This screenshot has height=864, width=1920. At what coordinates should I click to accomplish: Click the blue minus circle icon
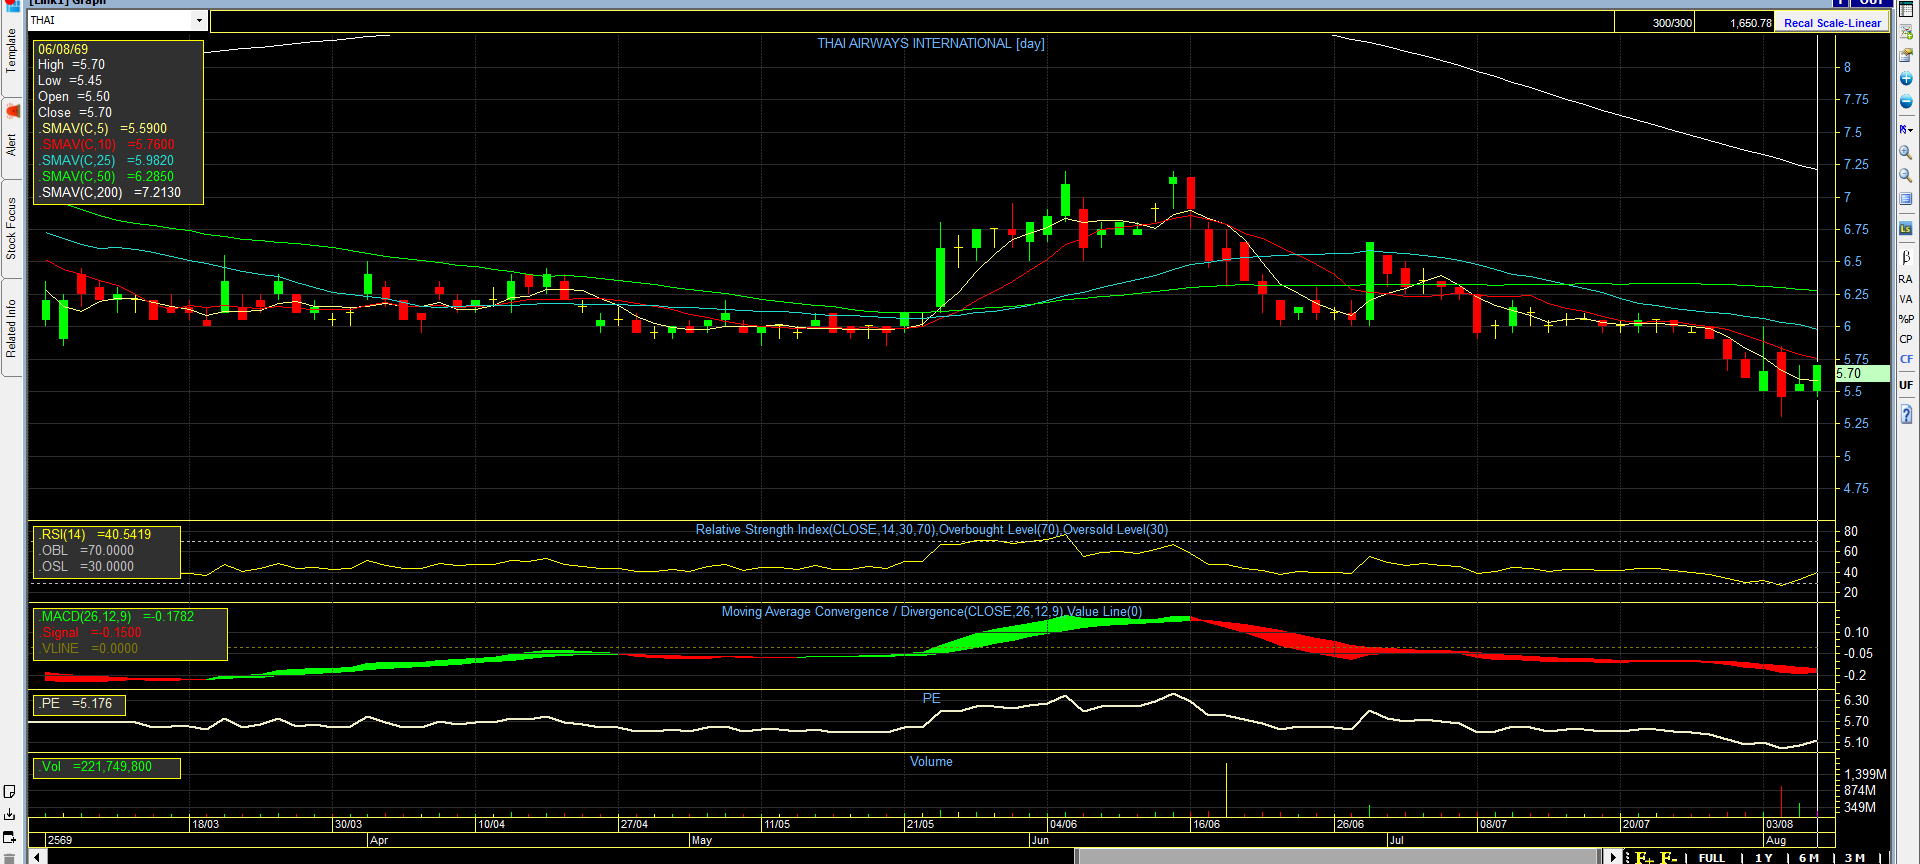[x=1906, y=102]
